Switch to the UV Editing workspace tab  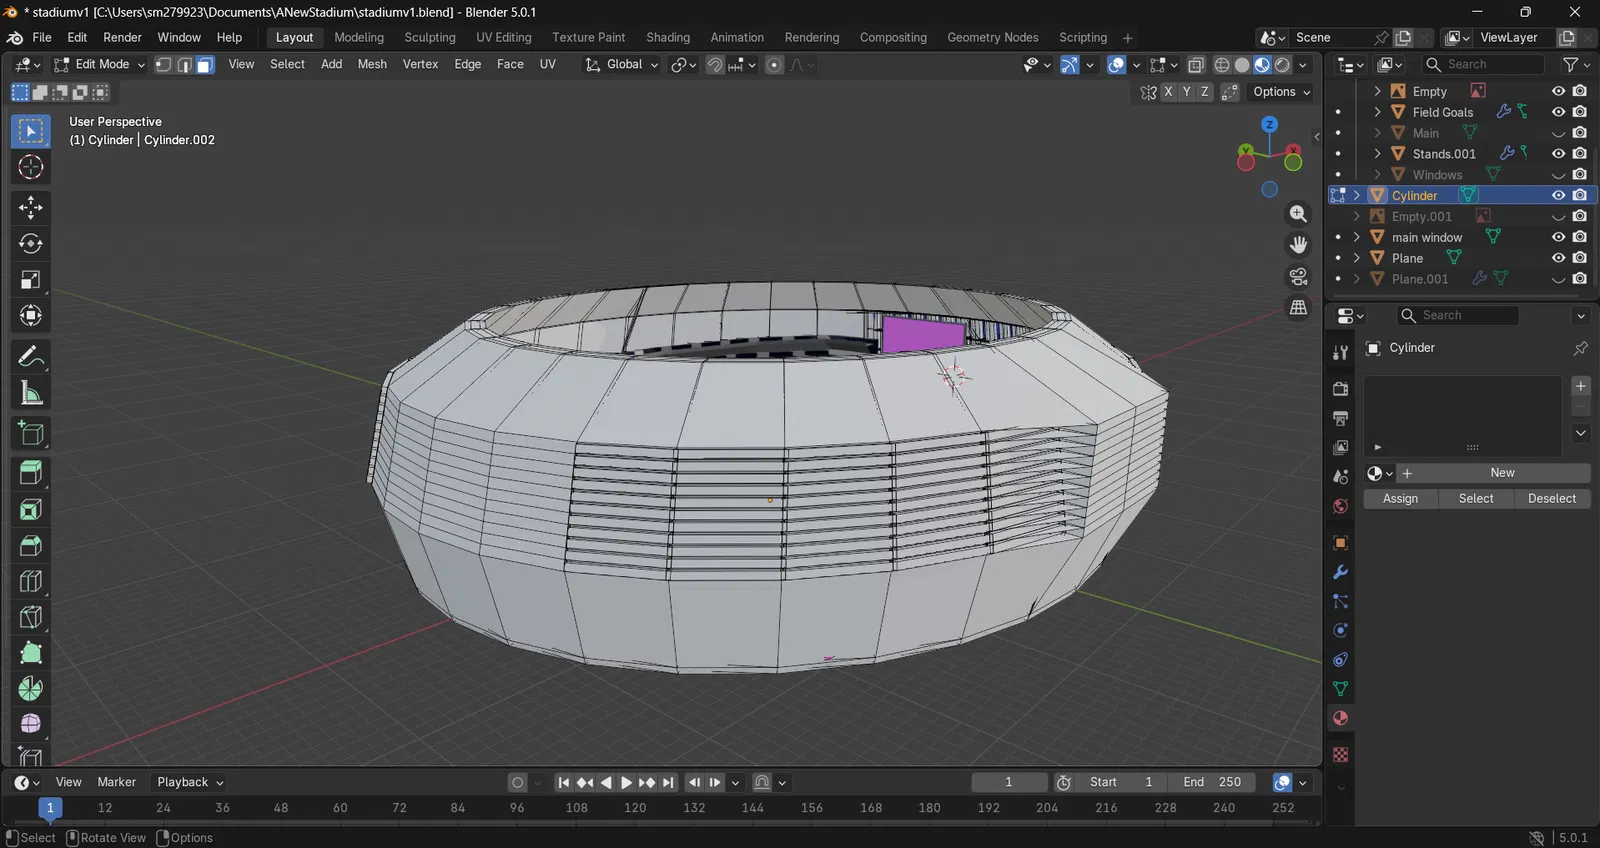(x=503, y=37)
